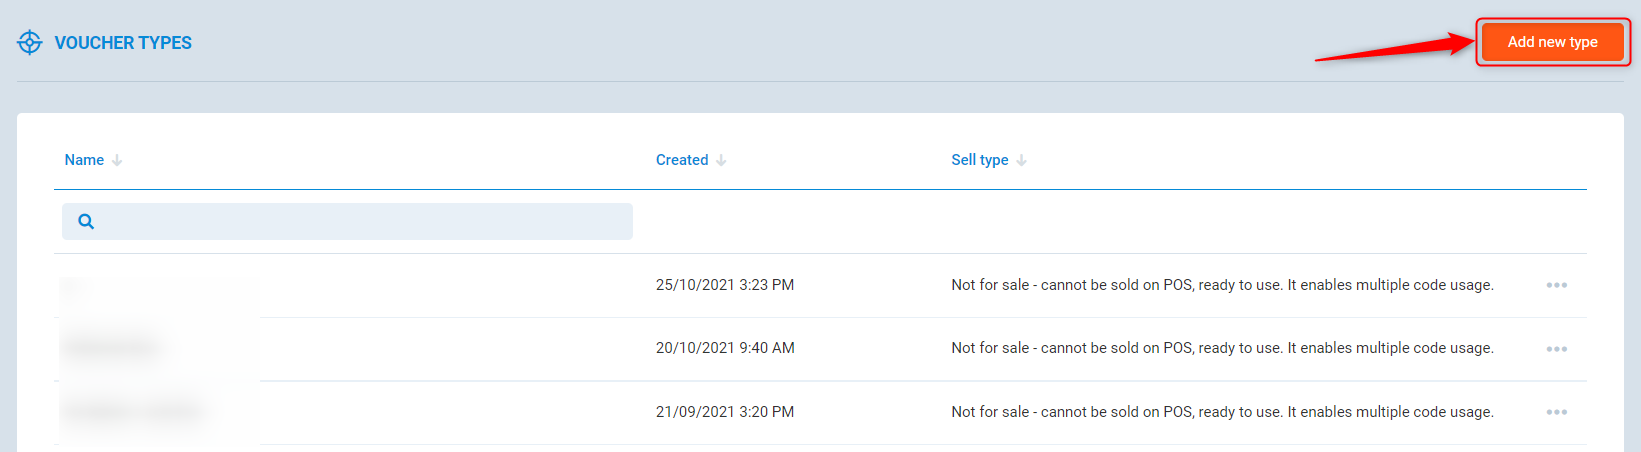Click the sort arrow next to Sell type
The width and height of the screenshot is (1641, 452).
pos(1021,160)
